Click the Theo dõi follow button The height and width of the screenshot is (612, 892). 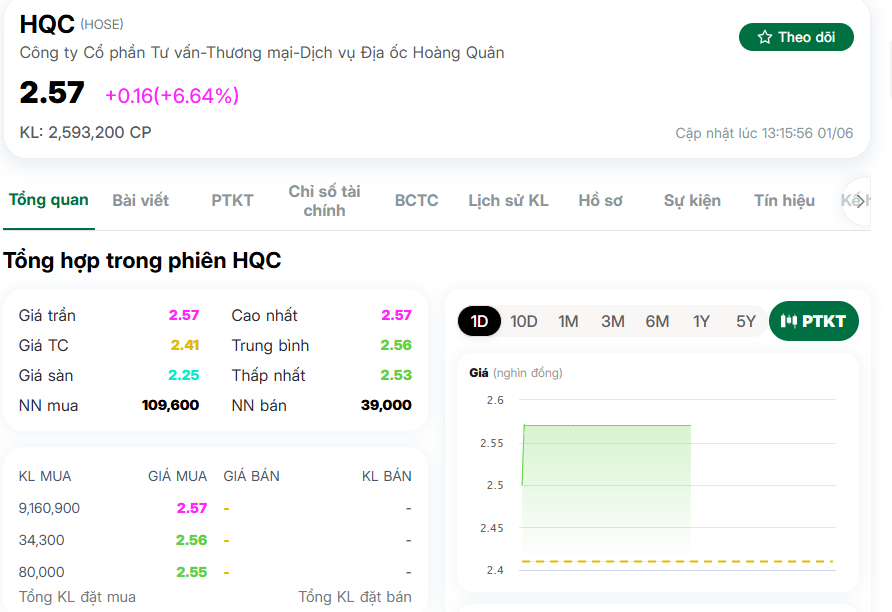coord(796,37)
